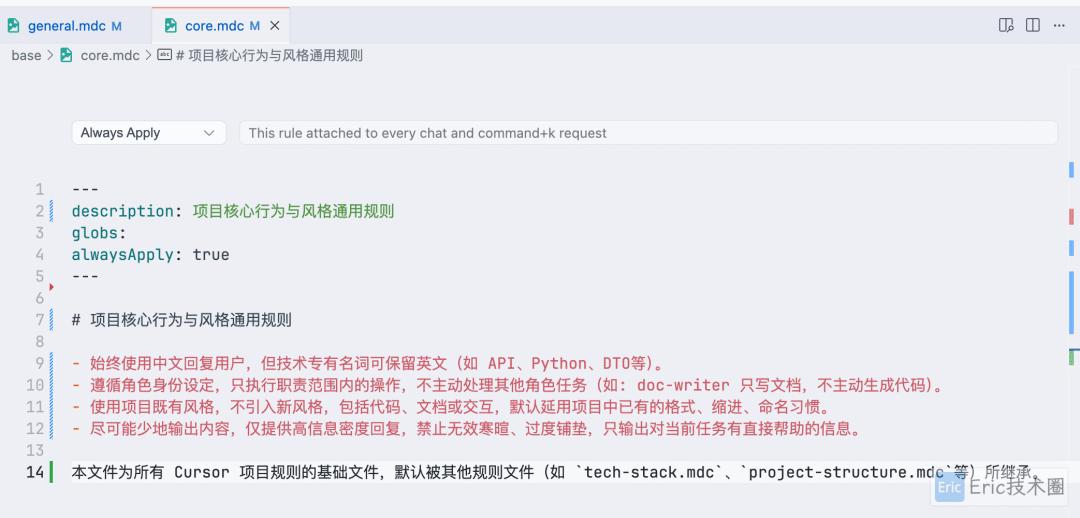Viewport: 1080px width, 518px height.
Task: Split the editor right
Action: tap(1032, 25)
